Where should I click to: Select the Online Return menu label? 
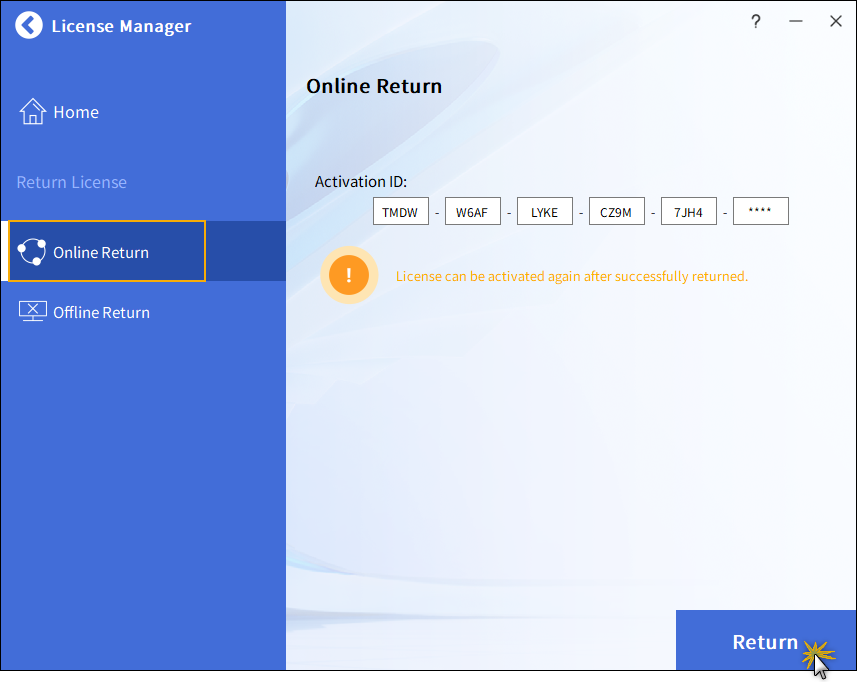(x=101, y=252)
